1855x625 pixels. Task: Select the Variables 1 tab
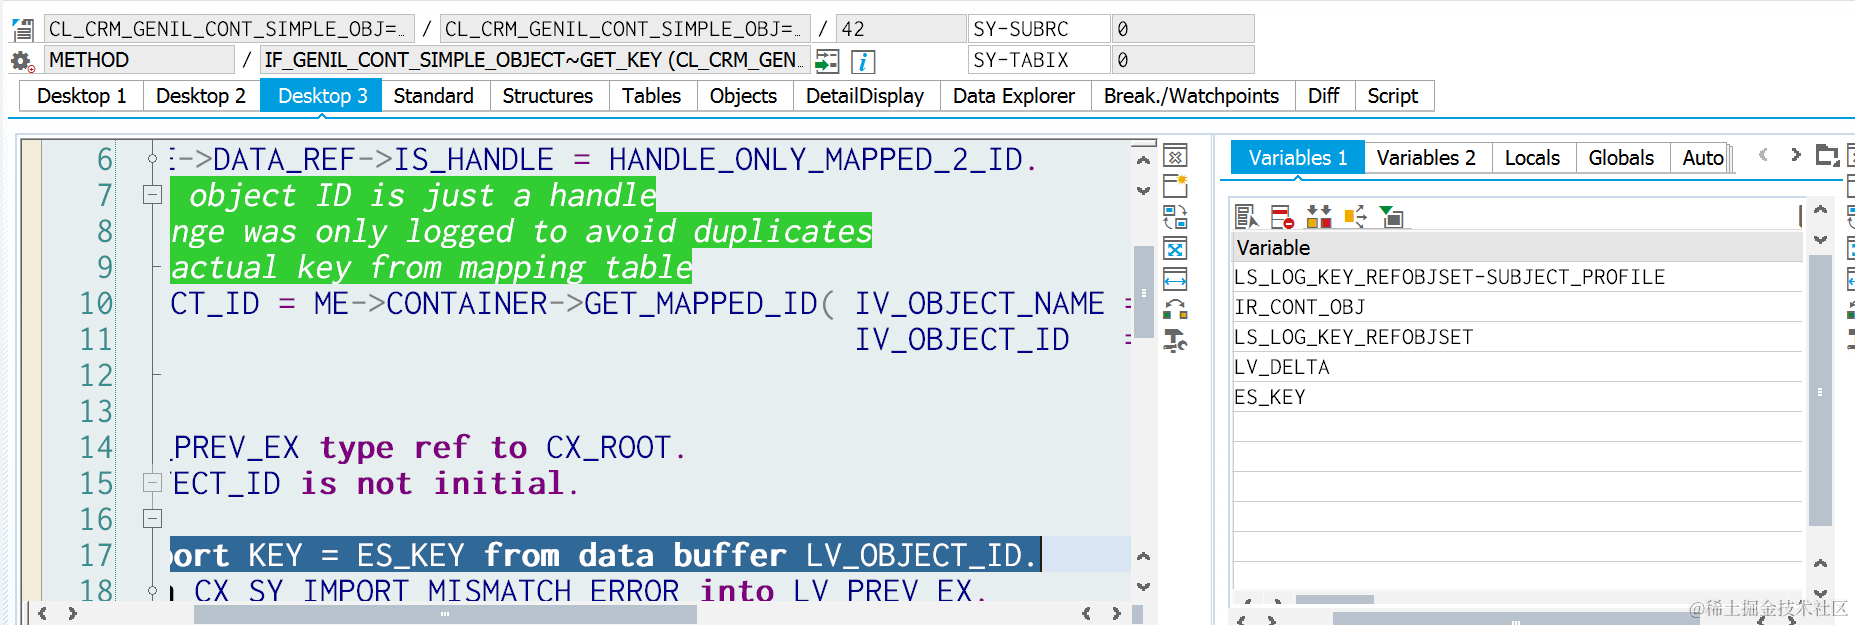[1298, 158]
